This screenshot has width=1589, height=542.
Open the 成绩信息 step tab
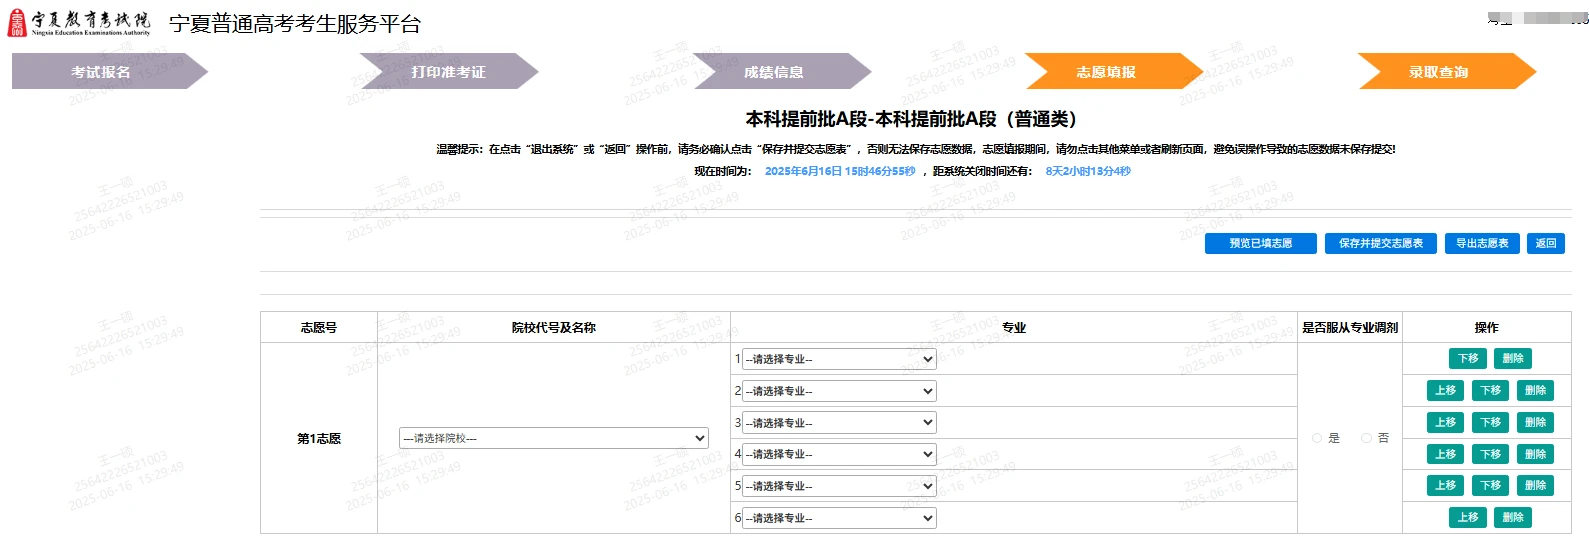coord(773,72)
